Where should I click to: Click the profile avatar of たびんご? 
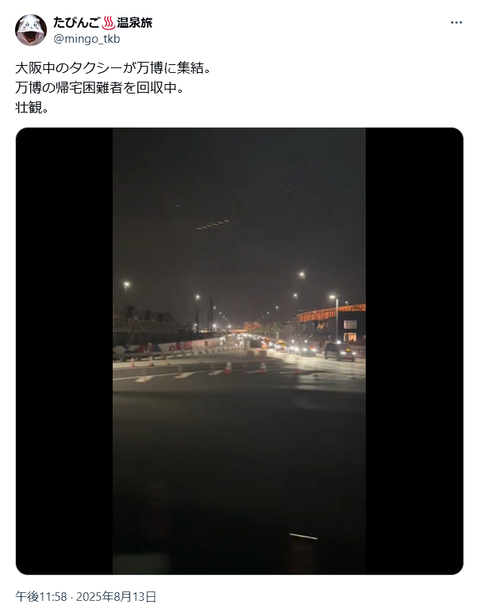tap(31, 30)
